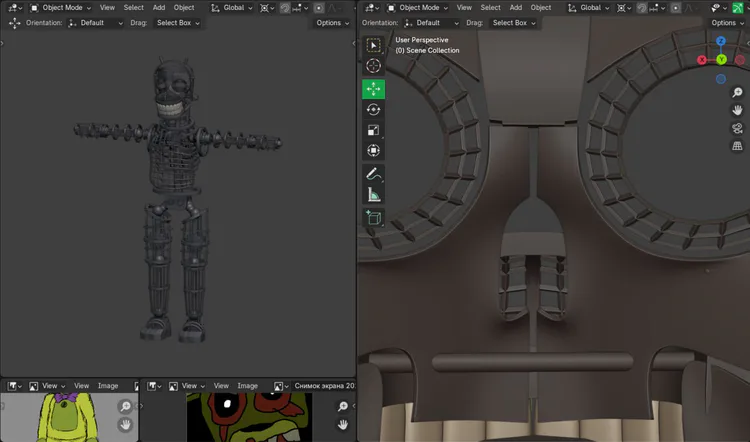
Task: Click pan hand icon in right 3D viewport
Action: tap(737, 110)
